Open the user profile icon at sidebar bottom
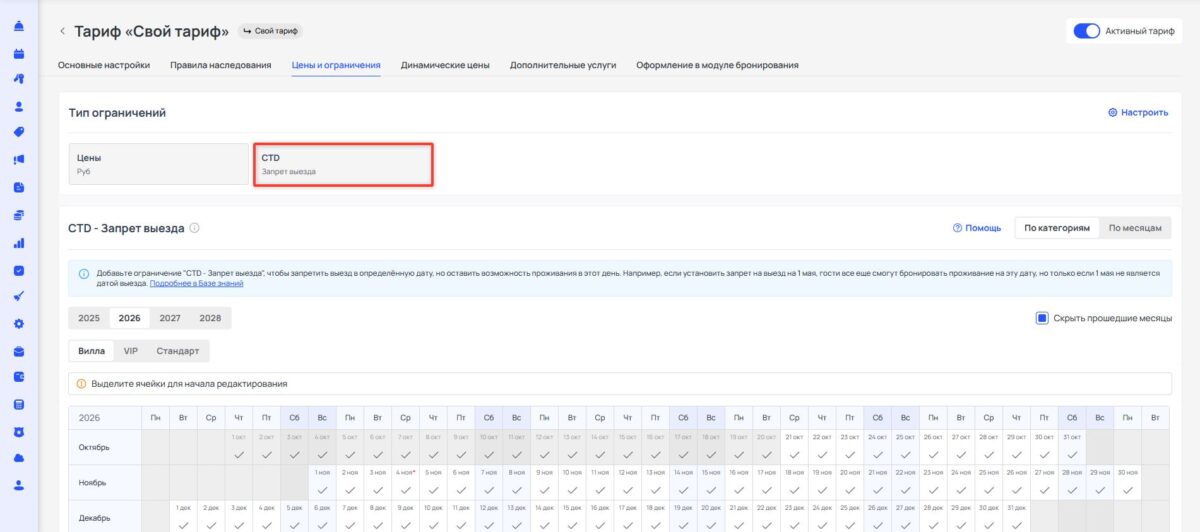Viewport: 1200px width, 532px height. coord(19,485)
